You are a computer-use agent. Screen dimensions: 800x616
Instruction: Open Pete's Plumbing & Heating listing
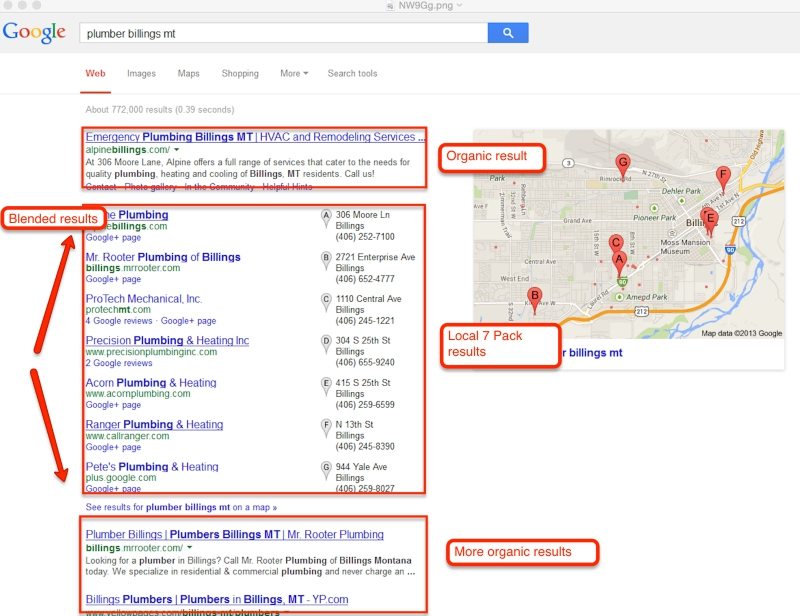coord(152,466)
